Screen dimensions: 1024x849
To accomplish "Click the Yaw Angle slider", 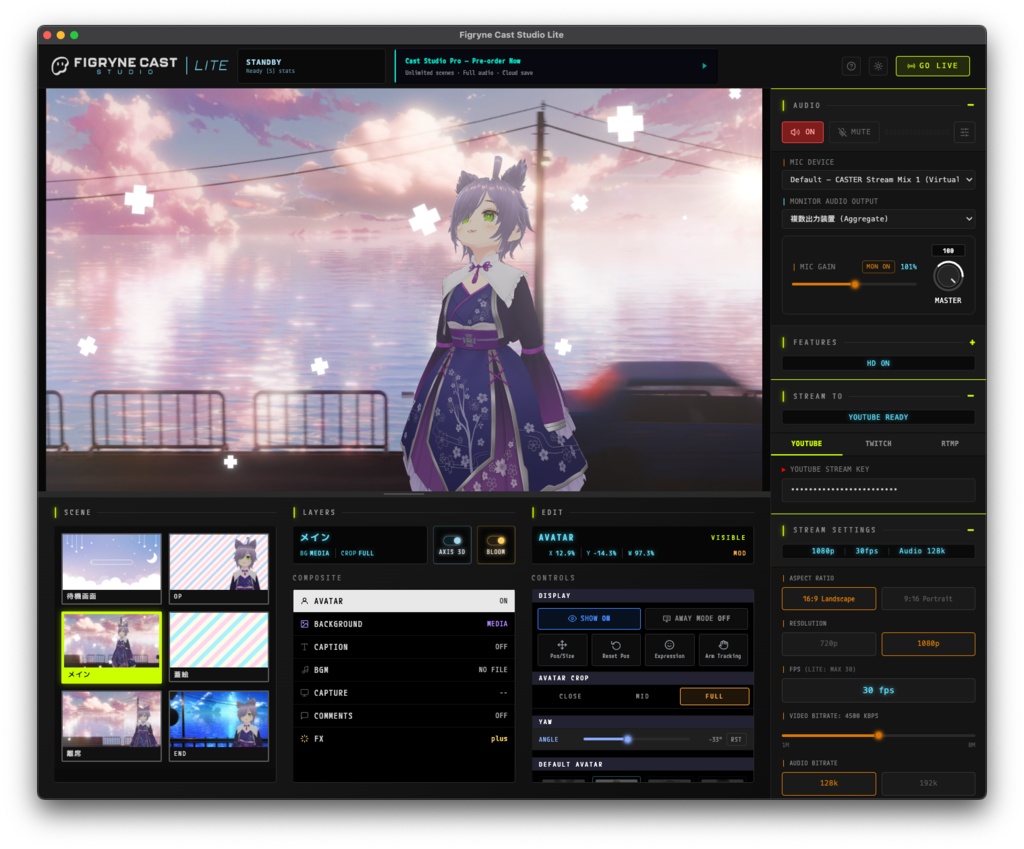I will [x=635, y=739].
